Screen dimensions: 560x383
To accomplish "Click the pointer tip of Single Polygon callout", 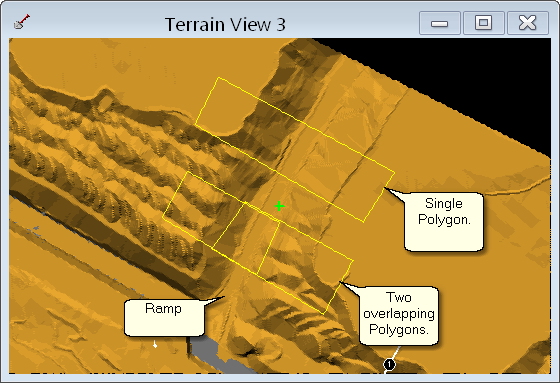I will coord(385,189).
